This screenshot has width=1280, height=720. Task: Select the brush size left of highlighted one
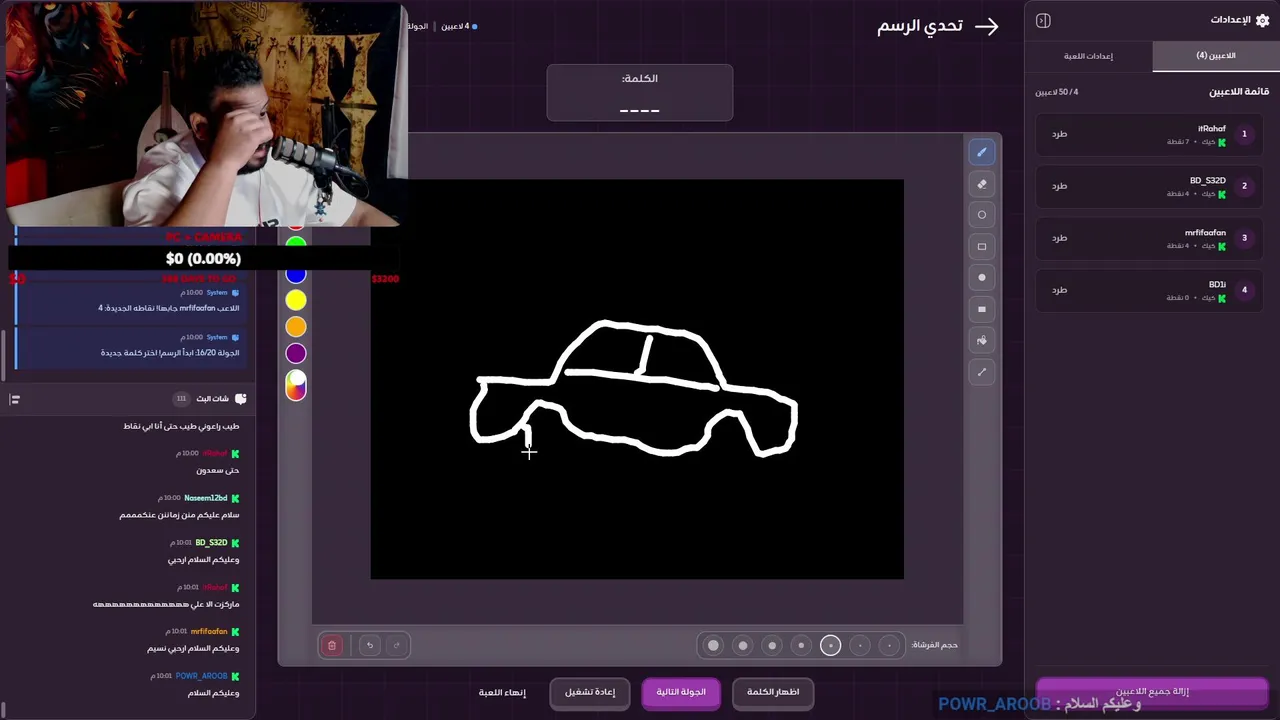(x=801, y=645)
